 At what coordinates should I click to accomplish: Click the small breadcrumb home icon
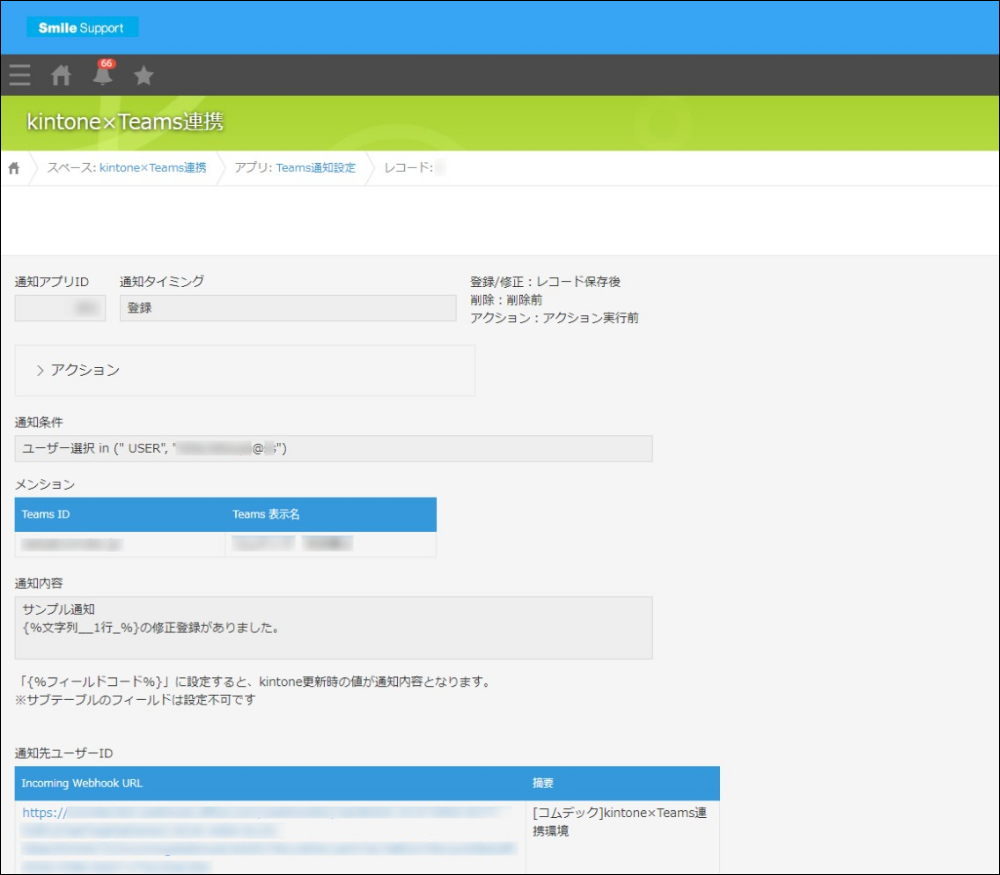pyautogui.click(x=14, y=168)
